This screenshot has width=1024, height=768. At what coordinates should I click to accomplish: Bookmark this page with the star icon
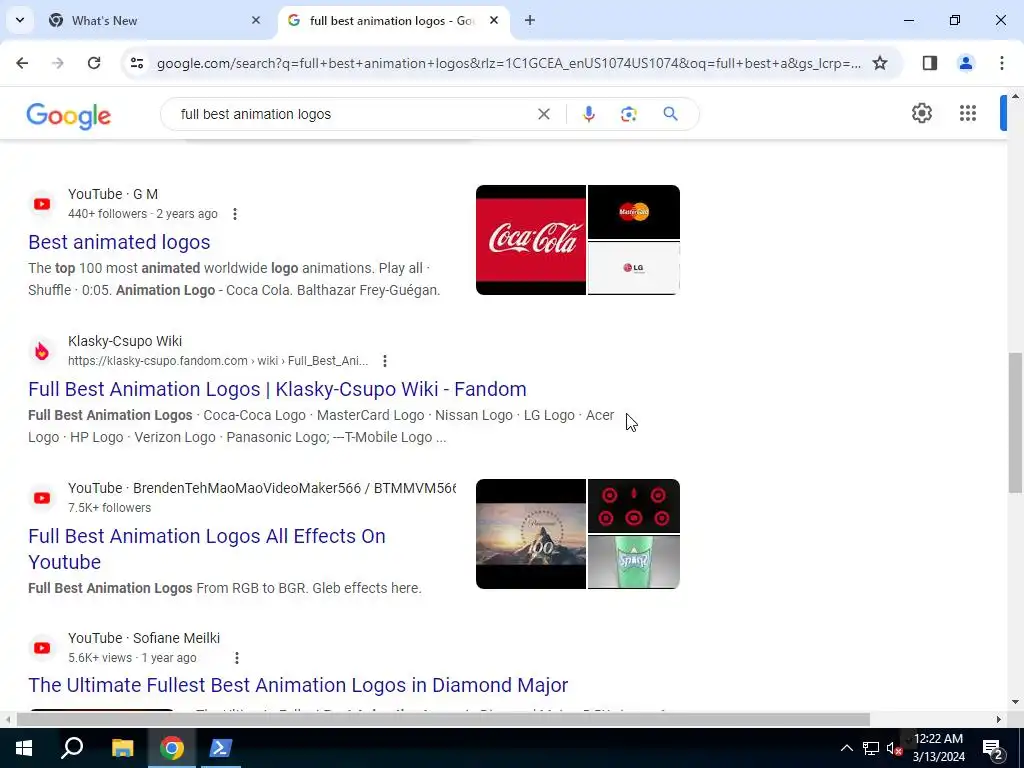(880, 63)
